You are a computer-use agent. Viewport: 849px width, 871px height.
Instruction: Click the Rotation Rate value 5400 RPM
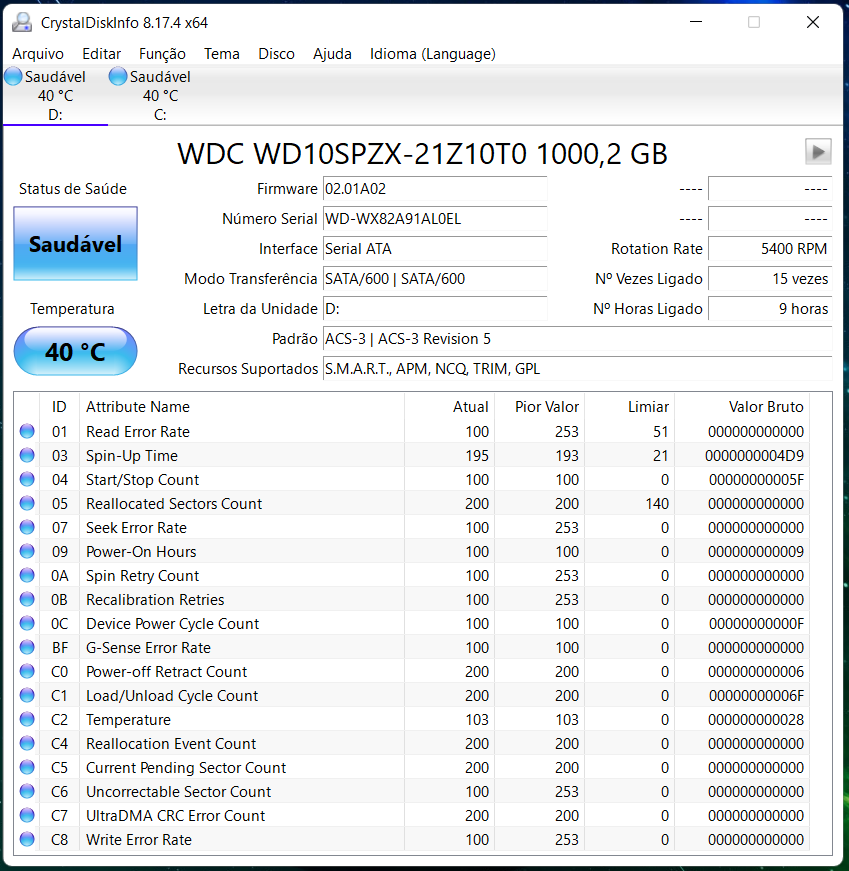pyautogui.click(x=770, y=249)
